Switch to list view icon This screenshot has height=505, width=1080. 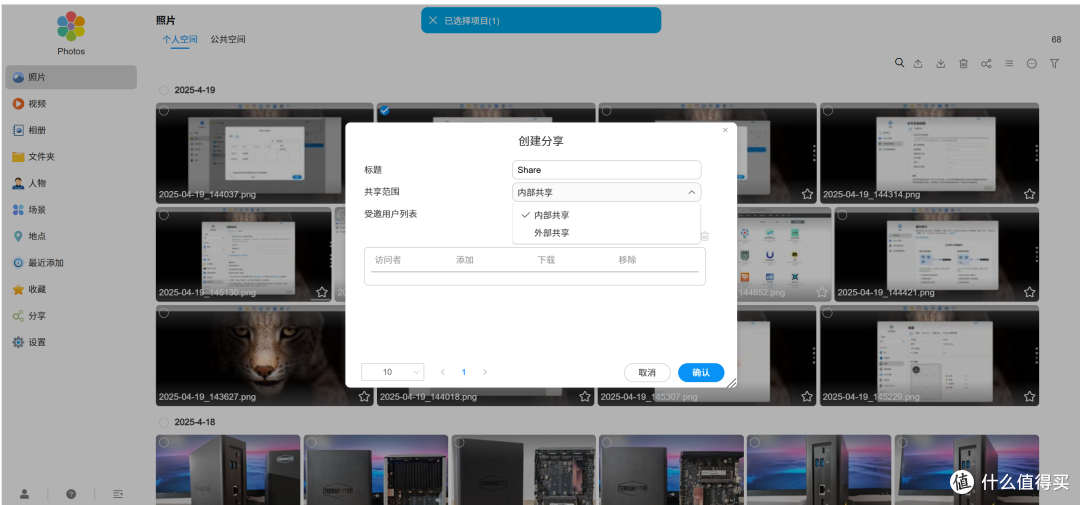click(1008, 63)
